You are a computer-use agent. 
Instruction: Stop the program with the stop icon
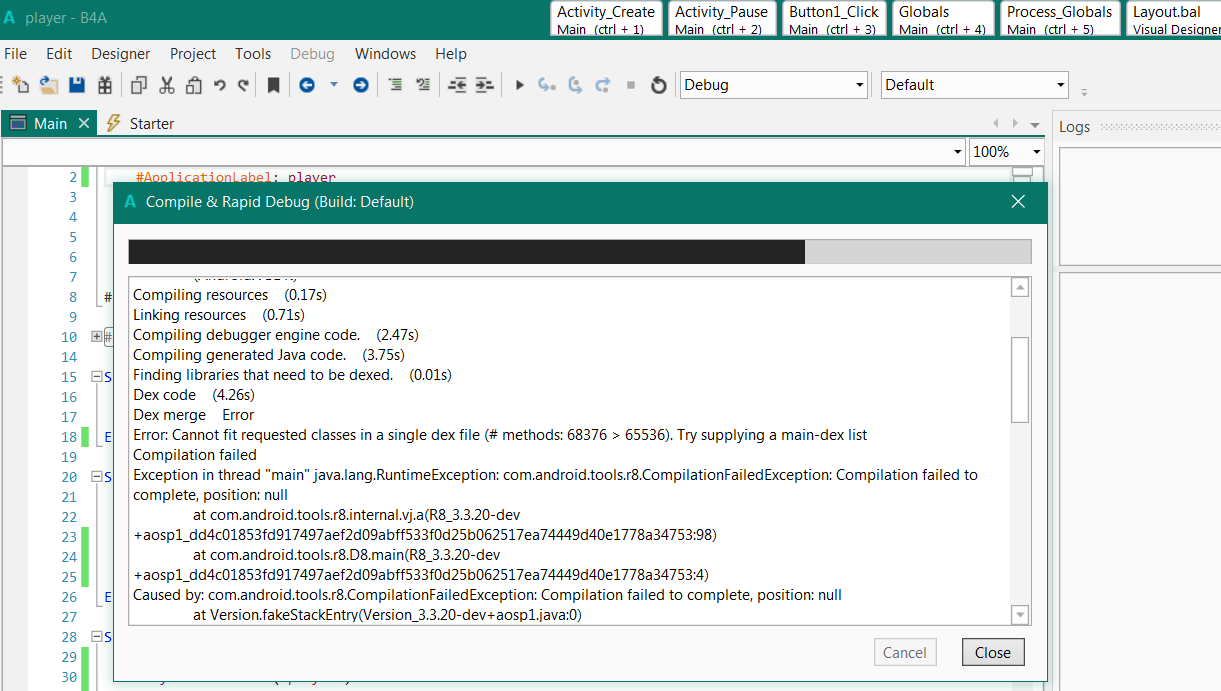coord(631,85)
